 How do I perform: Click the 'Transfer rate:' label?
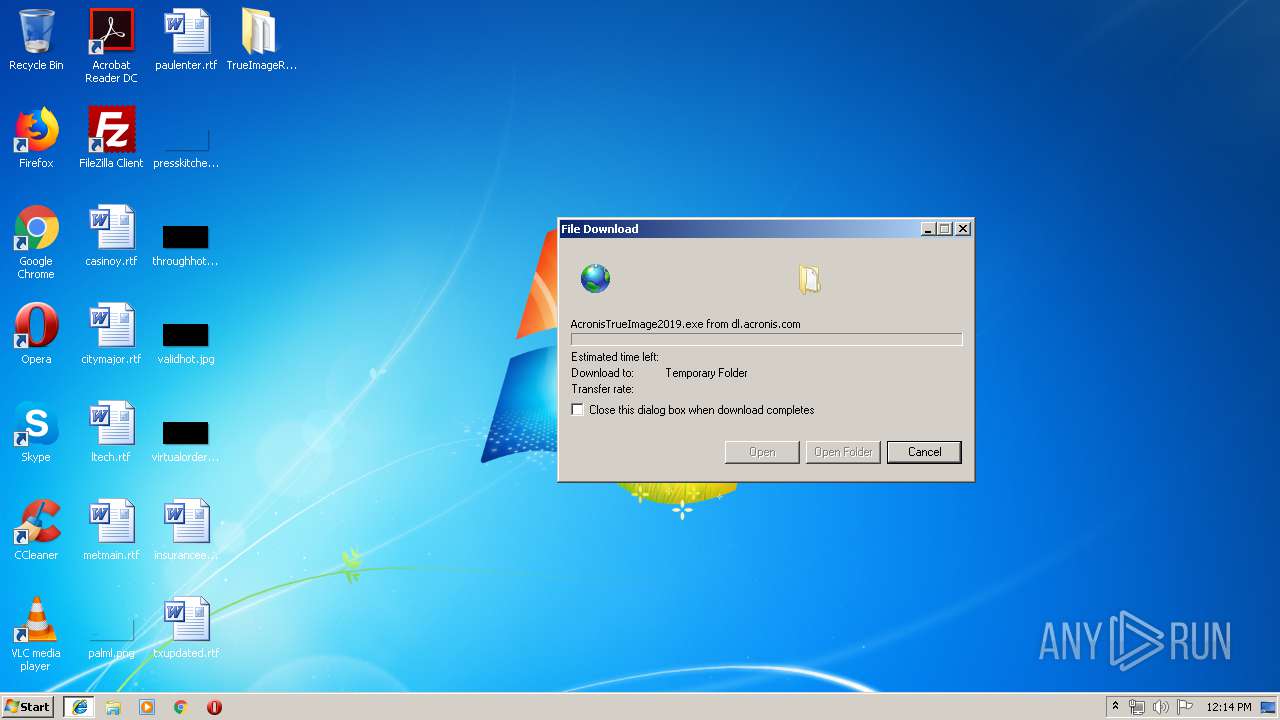(x=602, y=389)
